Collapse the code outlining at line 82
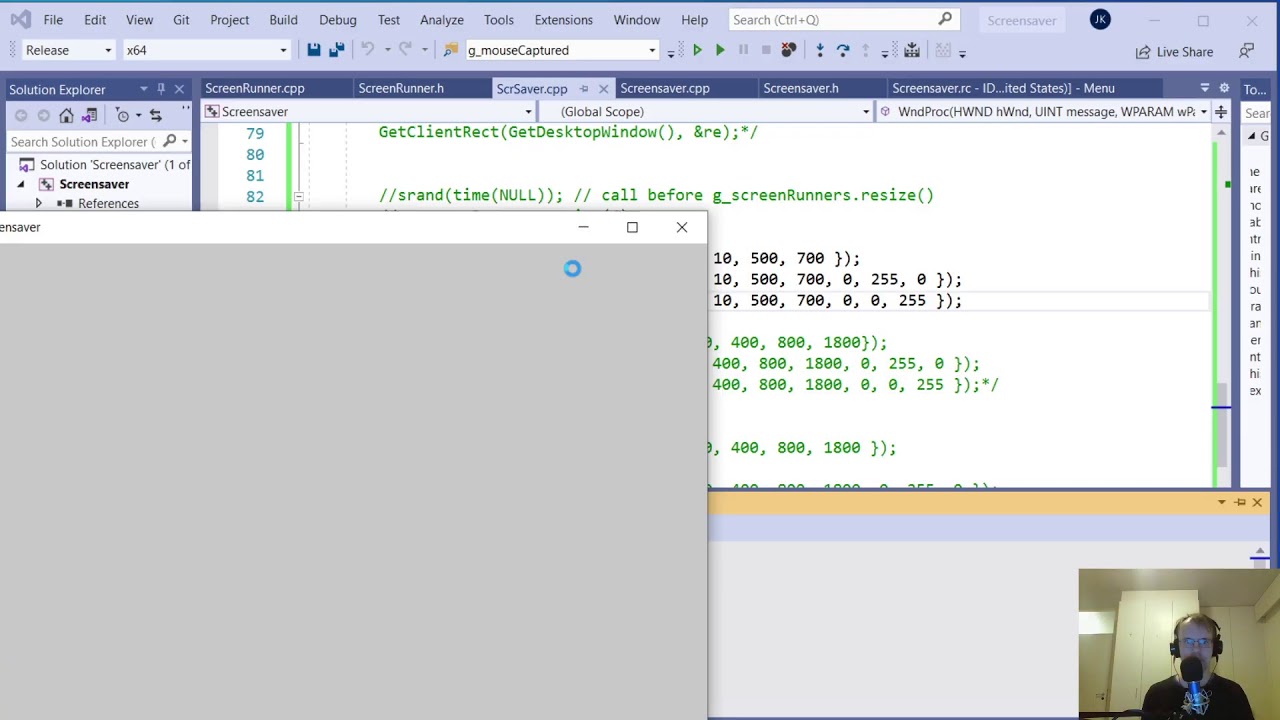This screenshot has width=1280, height=720. [298, 196]
